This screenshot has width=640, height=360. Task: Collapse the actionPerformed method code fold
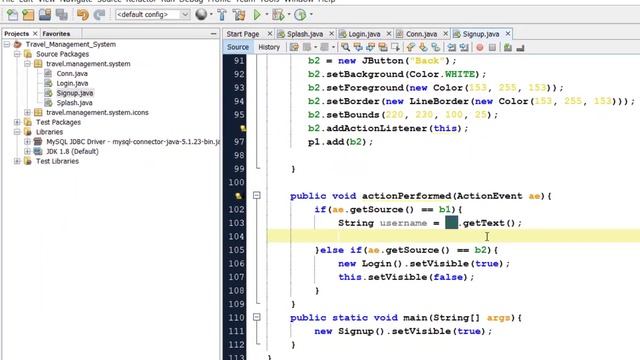tap(256, 196)
